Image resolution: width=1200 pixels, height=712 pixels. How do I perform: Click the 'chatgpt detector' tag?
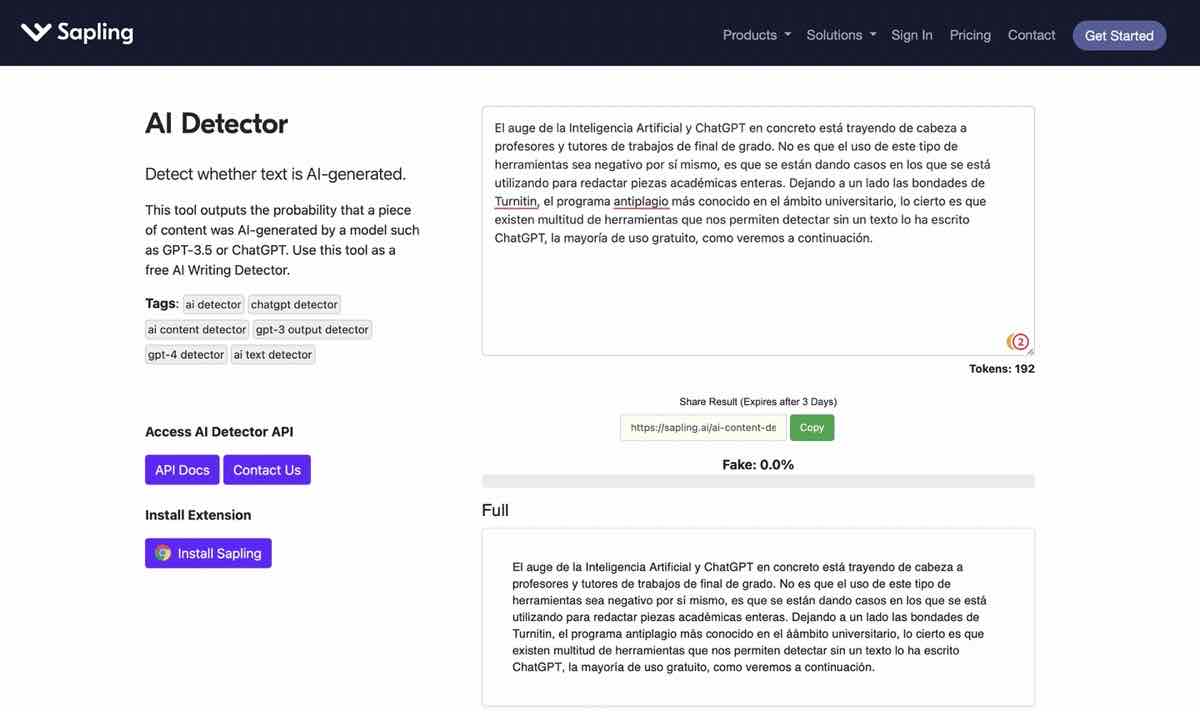294,304
